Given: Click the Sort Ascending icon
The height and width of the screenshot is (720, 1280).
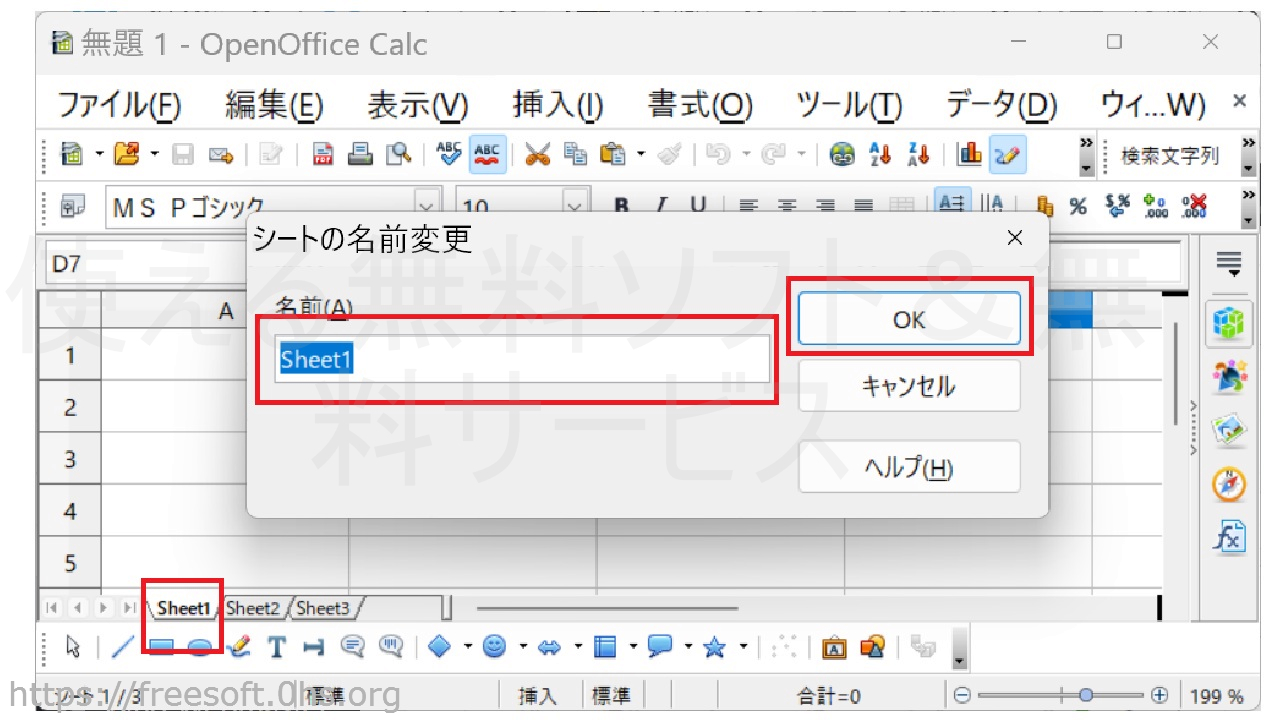Looking at the screenshot, I should tap(880, 155).
